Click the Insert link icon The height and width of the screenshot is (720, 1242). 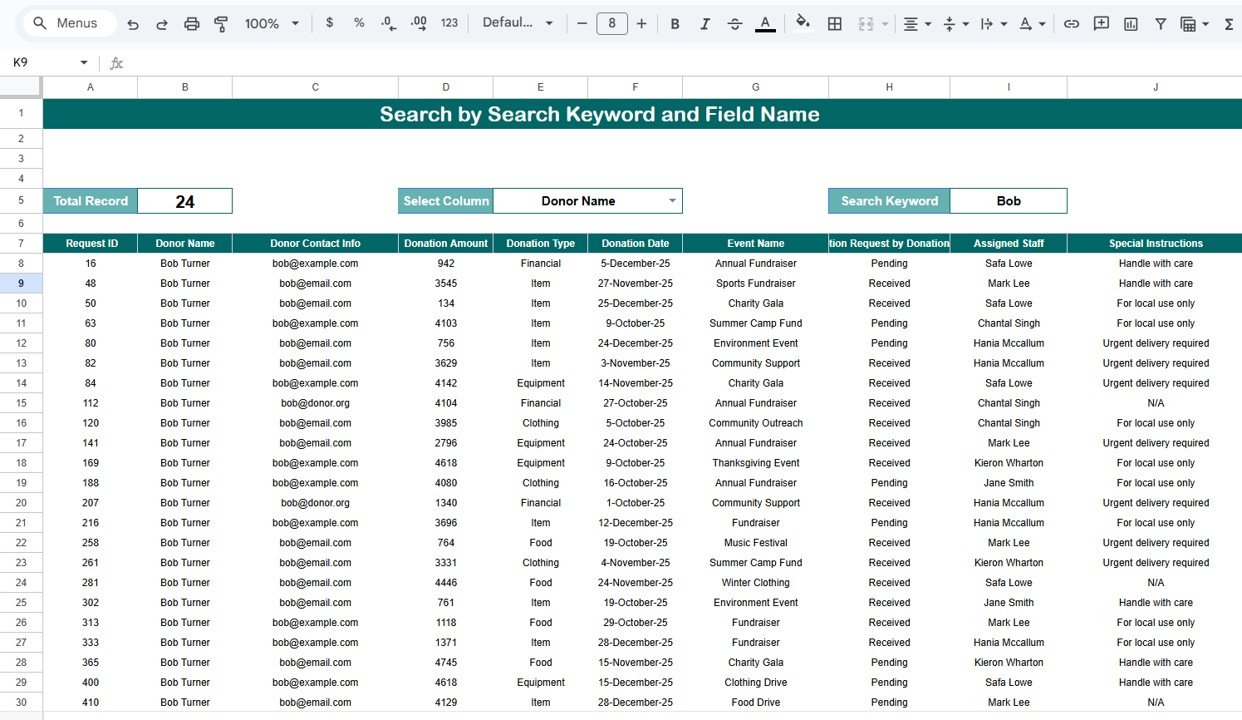tap(1071, 23)
